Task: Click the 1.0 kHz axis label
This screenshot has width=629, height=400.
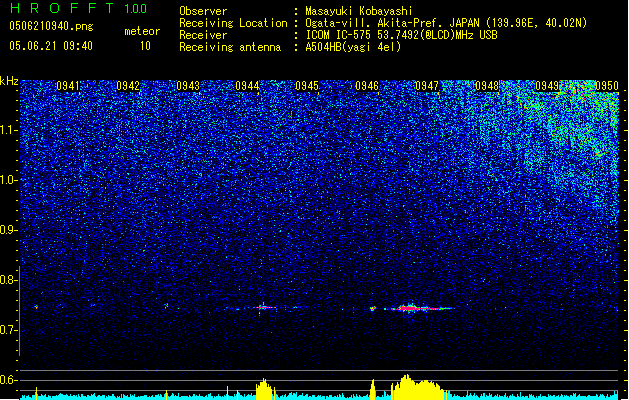Action: coord(9,180)
